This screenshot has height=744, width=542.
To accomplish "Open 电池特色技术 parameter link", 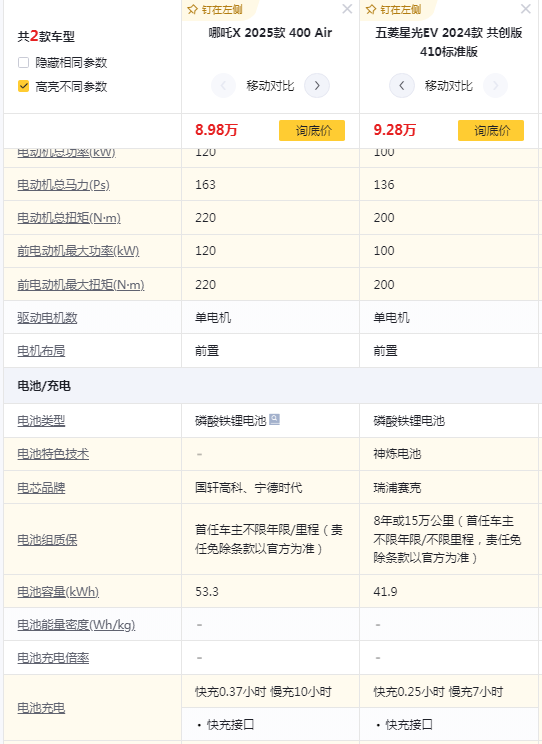I will tap(53, 454).
